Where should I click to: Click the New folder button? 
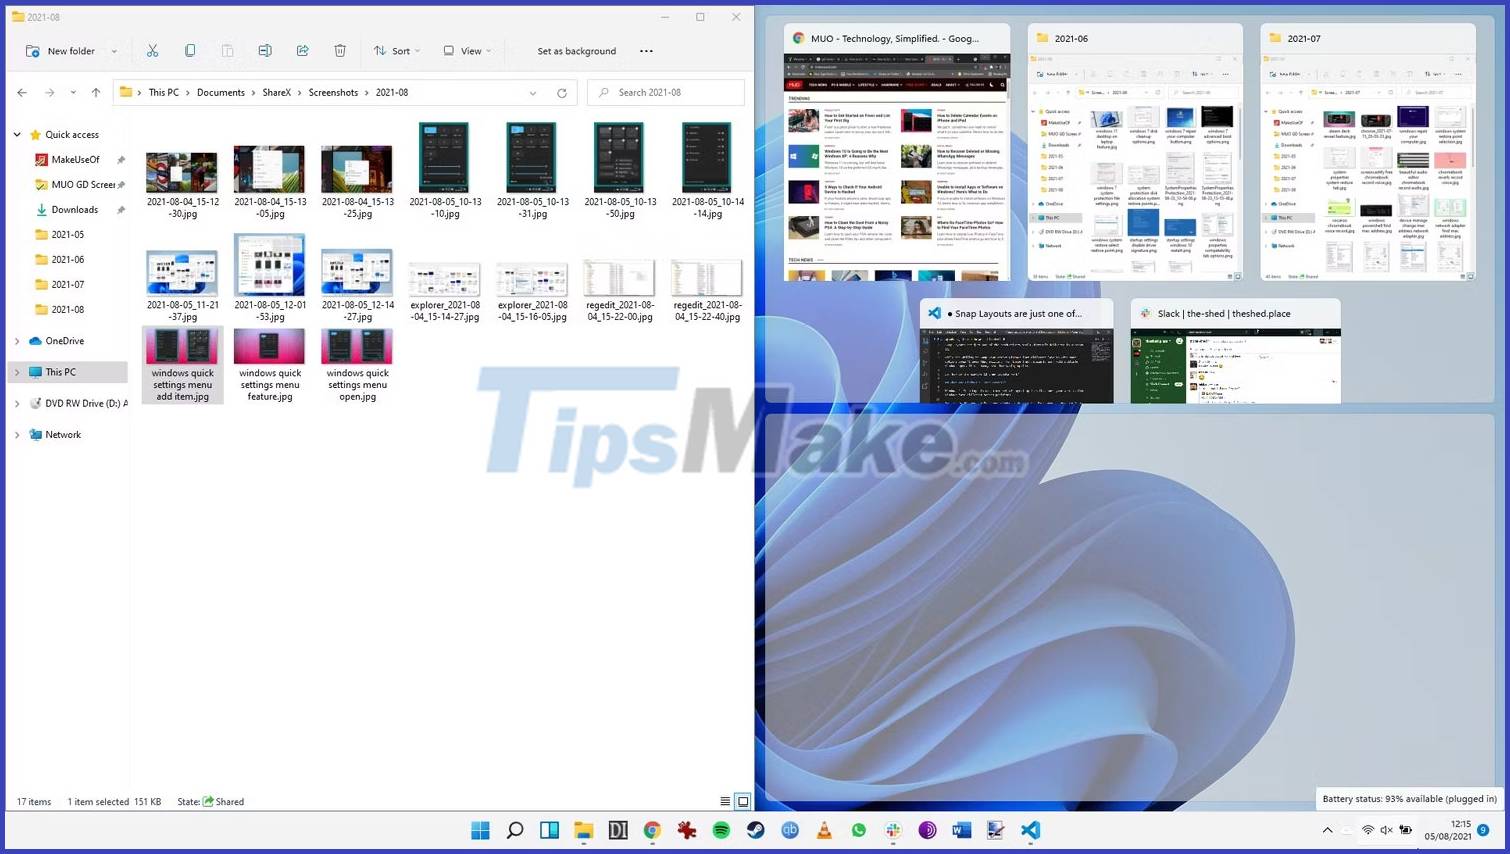[x=60, y=51]
